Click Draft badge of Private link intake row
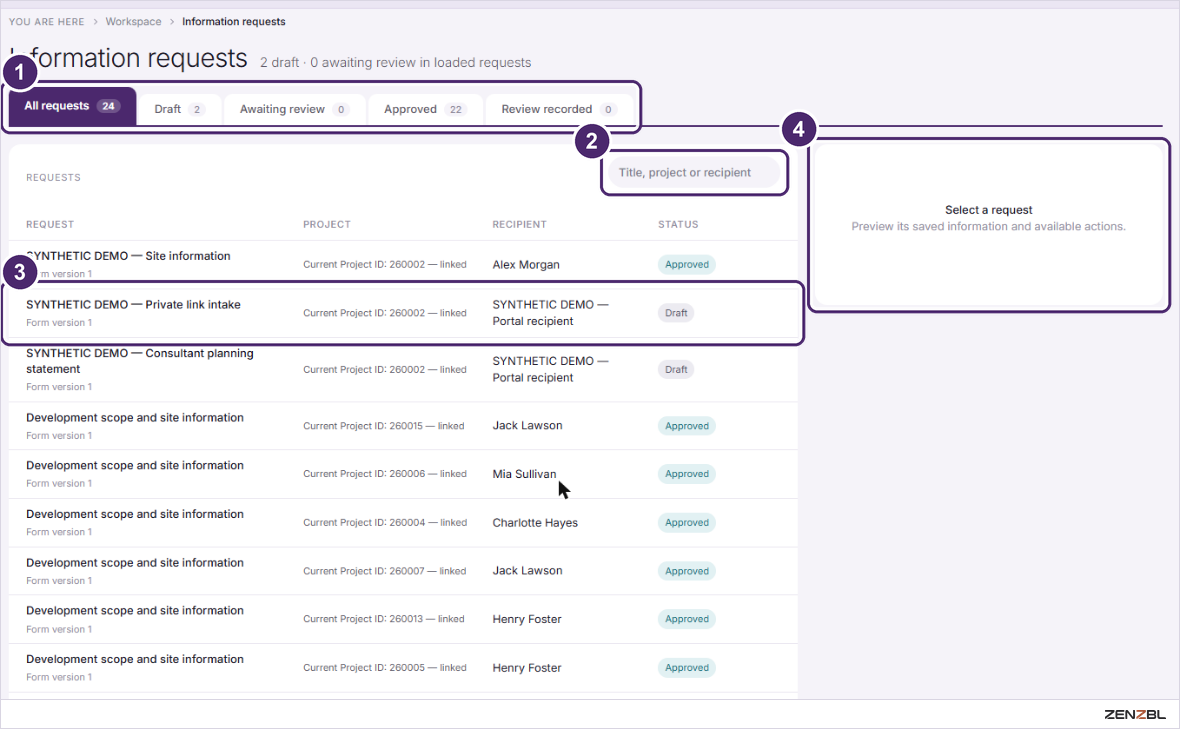Screen dimensions: 1180x729 coord(676,313)
